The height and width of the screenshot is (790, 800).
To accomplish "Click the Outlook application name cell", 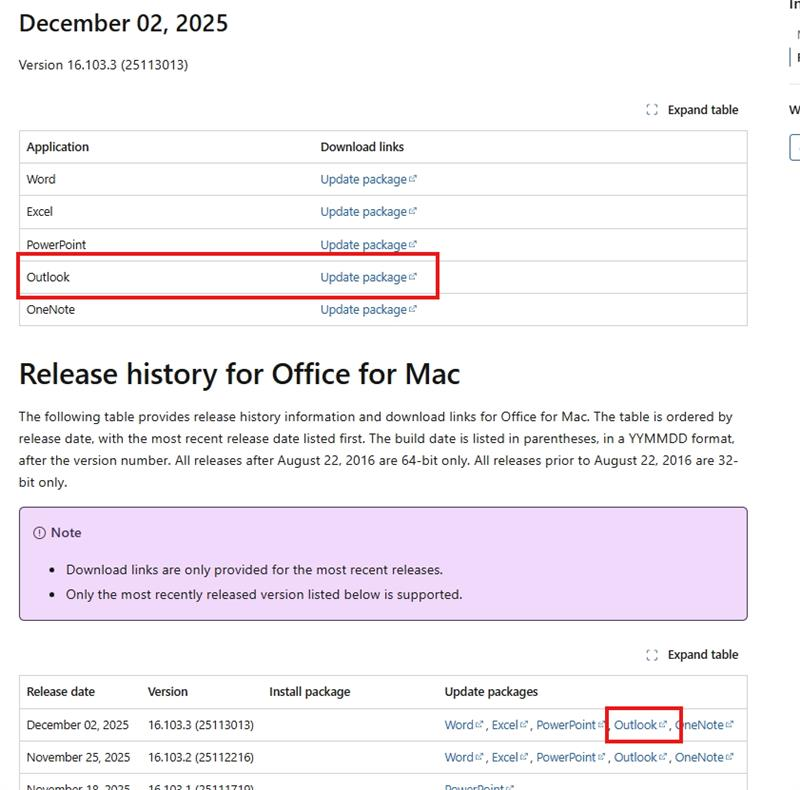I will tap(48, 277).
